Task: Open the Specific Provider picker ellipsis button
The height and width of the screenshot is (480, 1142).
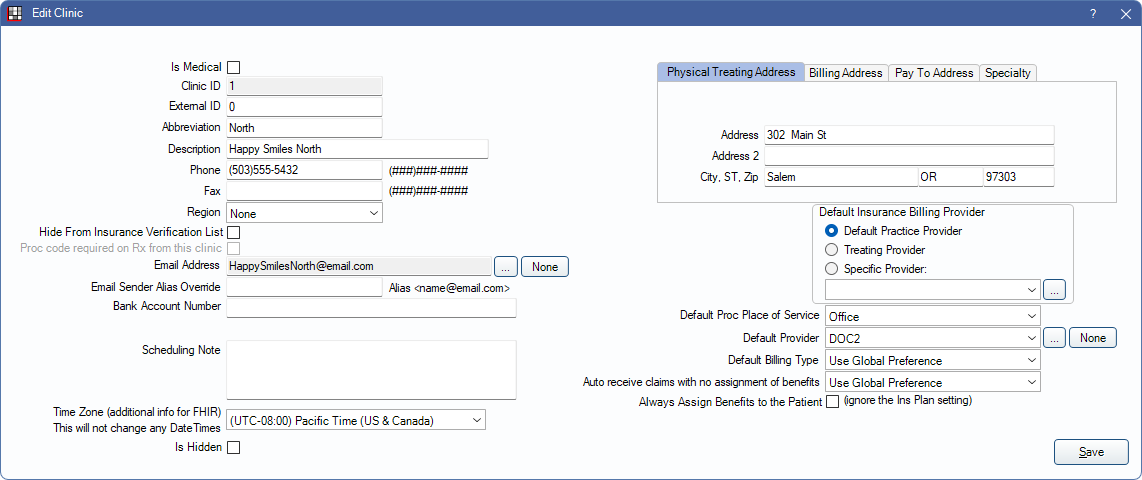Action: click(1054, 289)
